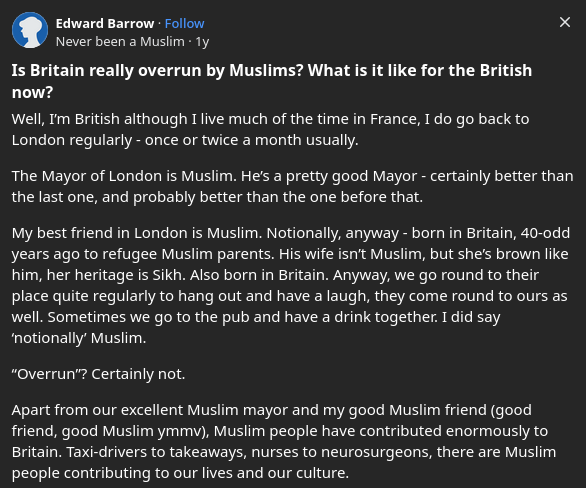Follow Edward Barrow
The width and height of the screenshot is (586, 488).
185,24
